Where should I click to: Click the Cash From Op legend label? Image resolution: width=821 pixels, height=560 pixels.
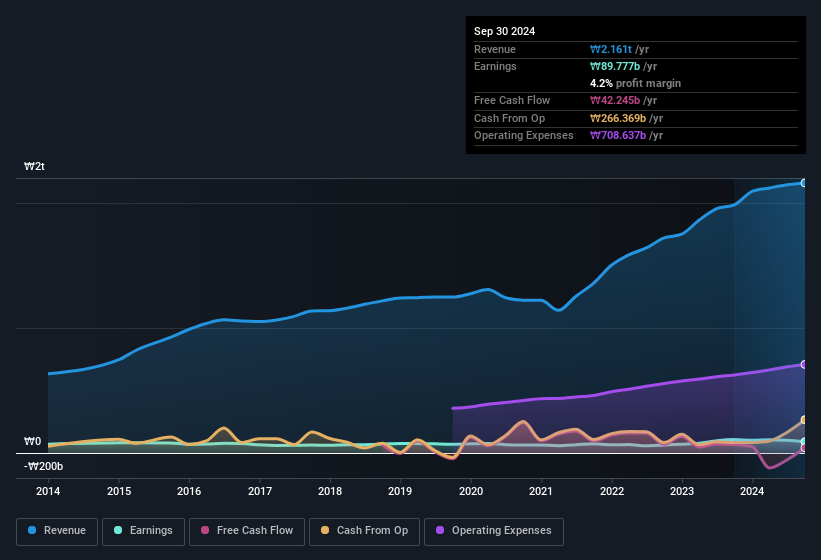(372, 531)
